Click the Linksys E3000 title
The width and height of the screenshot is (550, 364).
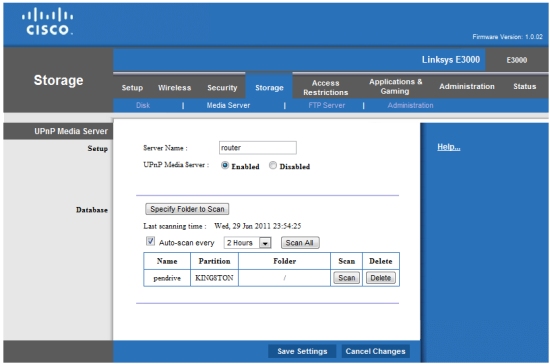pyautogui.click(x=451, y=60)
